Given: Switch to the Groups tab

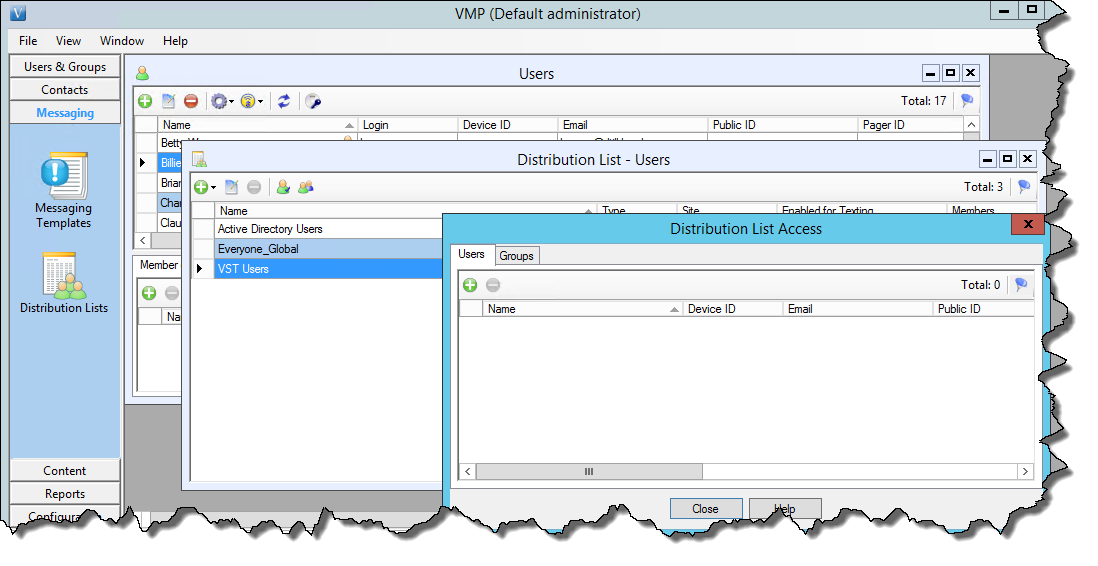Looking at the screenshot, I should 516,256.
